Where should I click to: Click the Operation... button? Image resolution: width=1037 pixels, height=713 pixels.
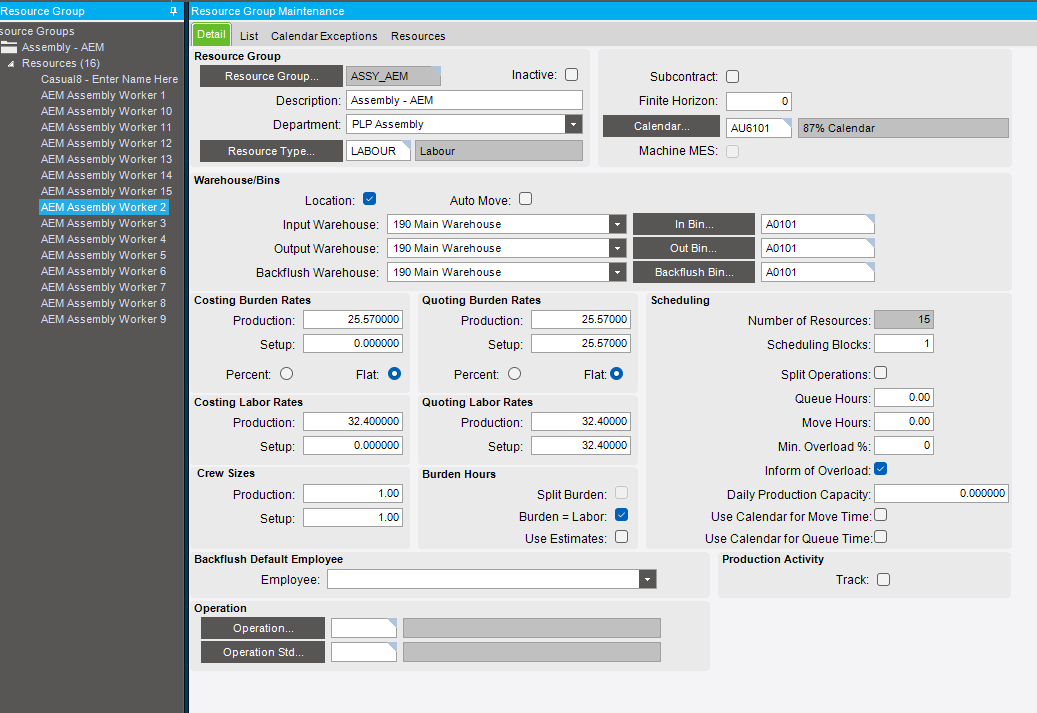pos(263,628)
